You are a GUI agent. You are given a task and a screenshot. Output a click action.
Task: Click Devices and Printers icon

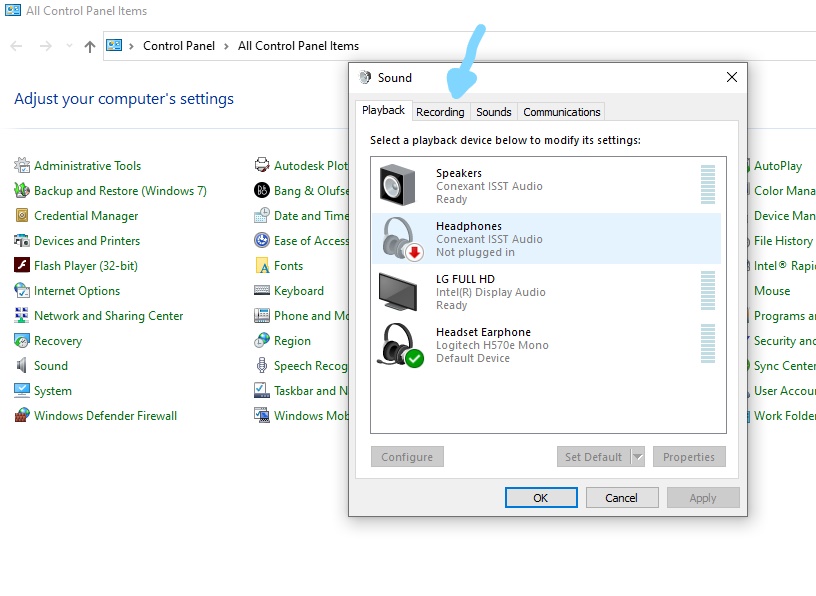pos(22,240)
